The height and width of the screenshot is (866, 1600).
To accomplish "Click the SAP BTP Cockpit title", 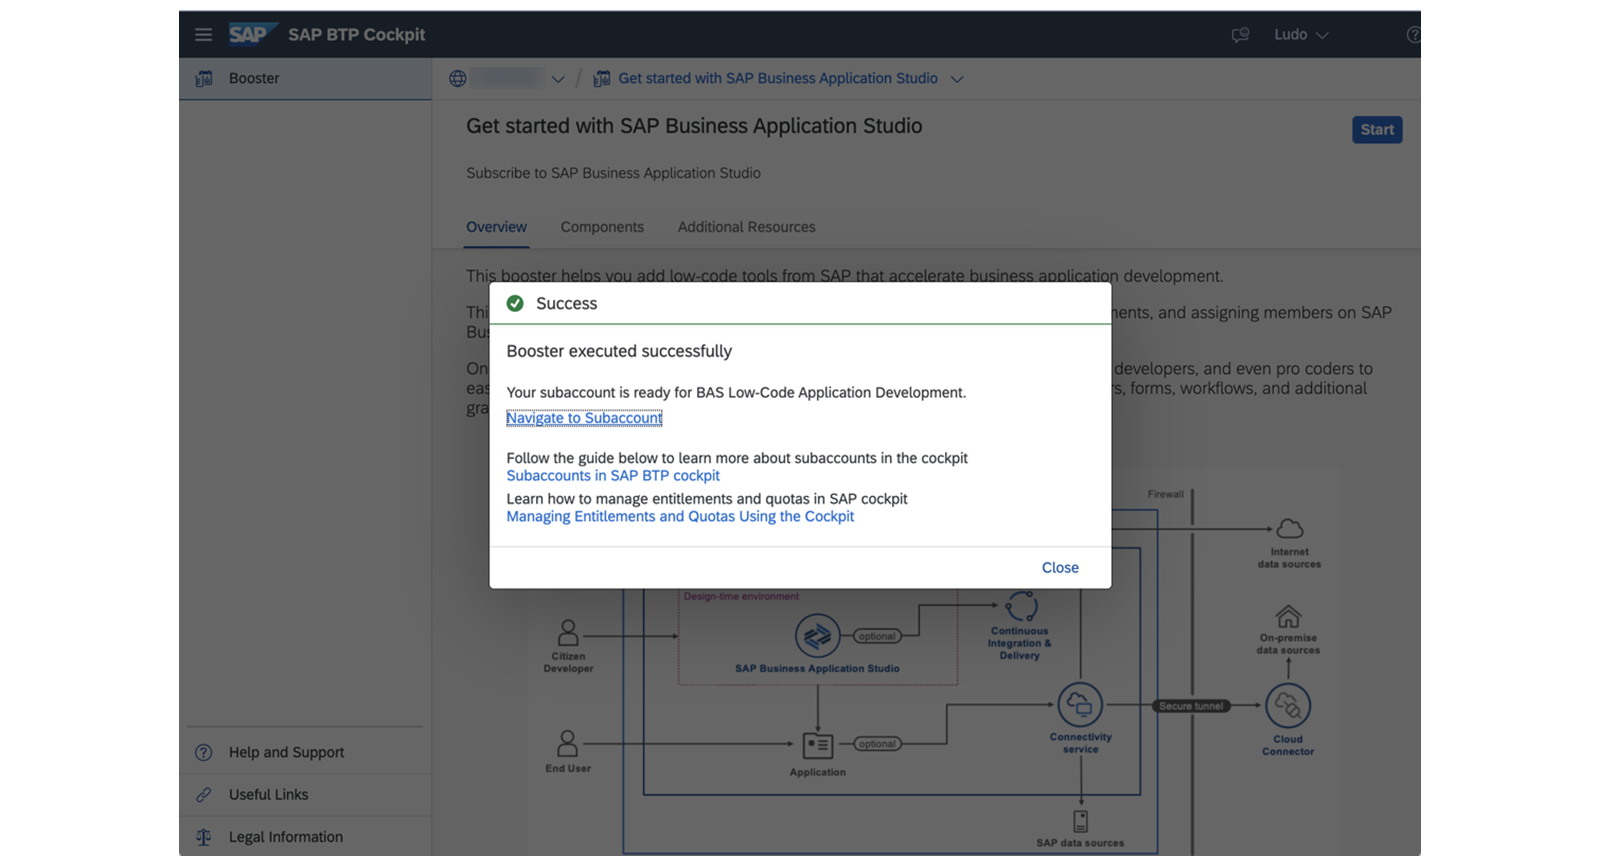I will coord(357,35).
